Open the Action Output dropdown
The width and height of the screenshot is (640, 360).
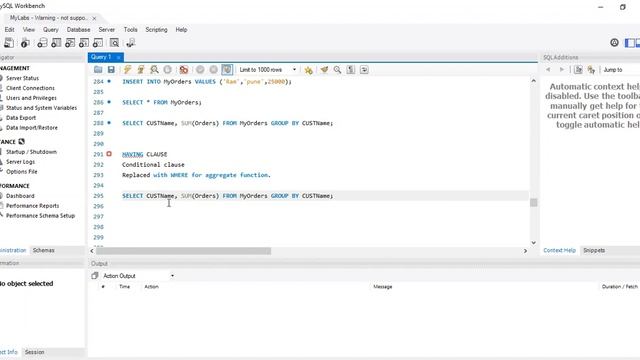(138, 276)
